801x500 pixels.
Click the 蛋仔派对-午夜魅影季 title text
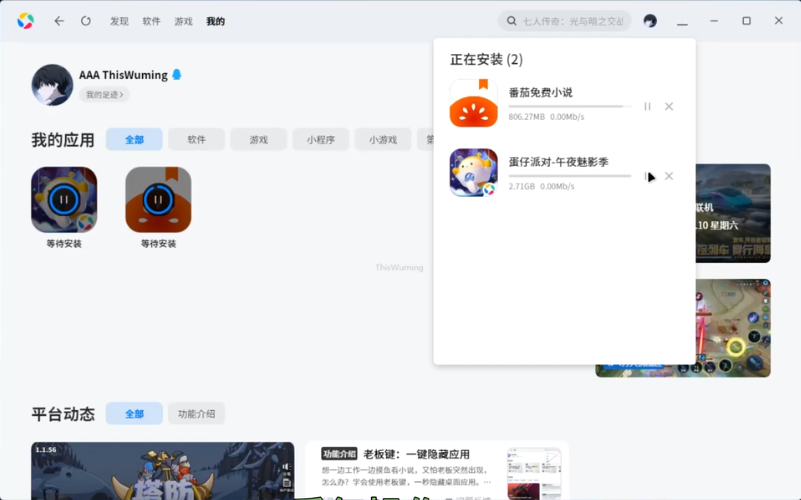coord(558,162)
